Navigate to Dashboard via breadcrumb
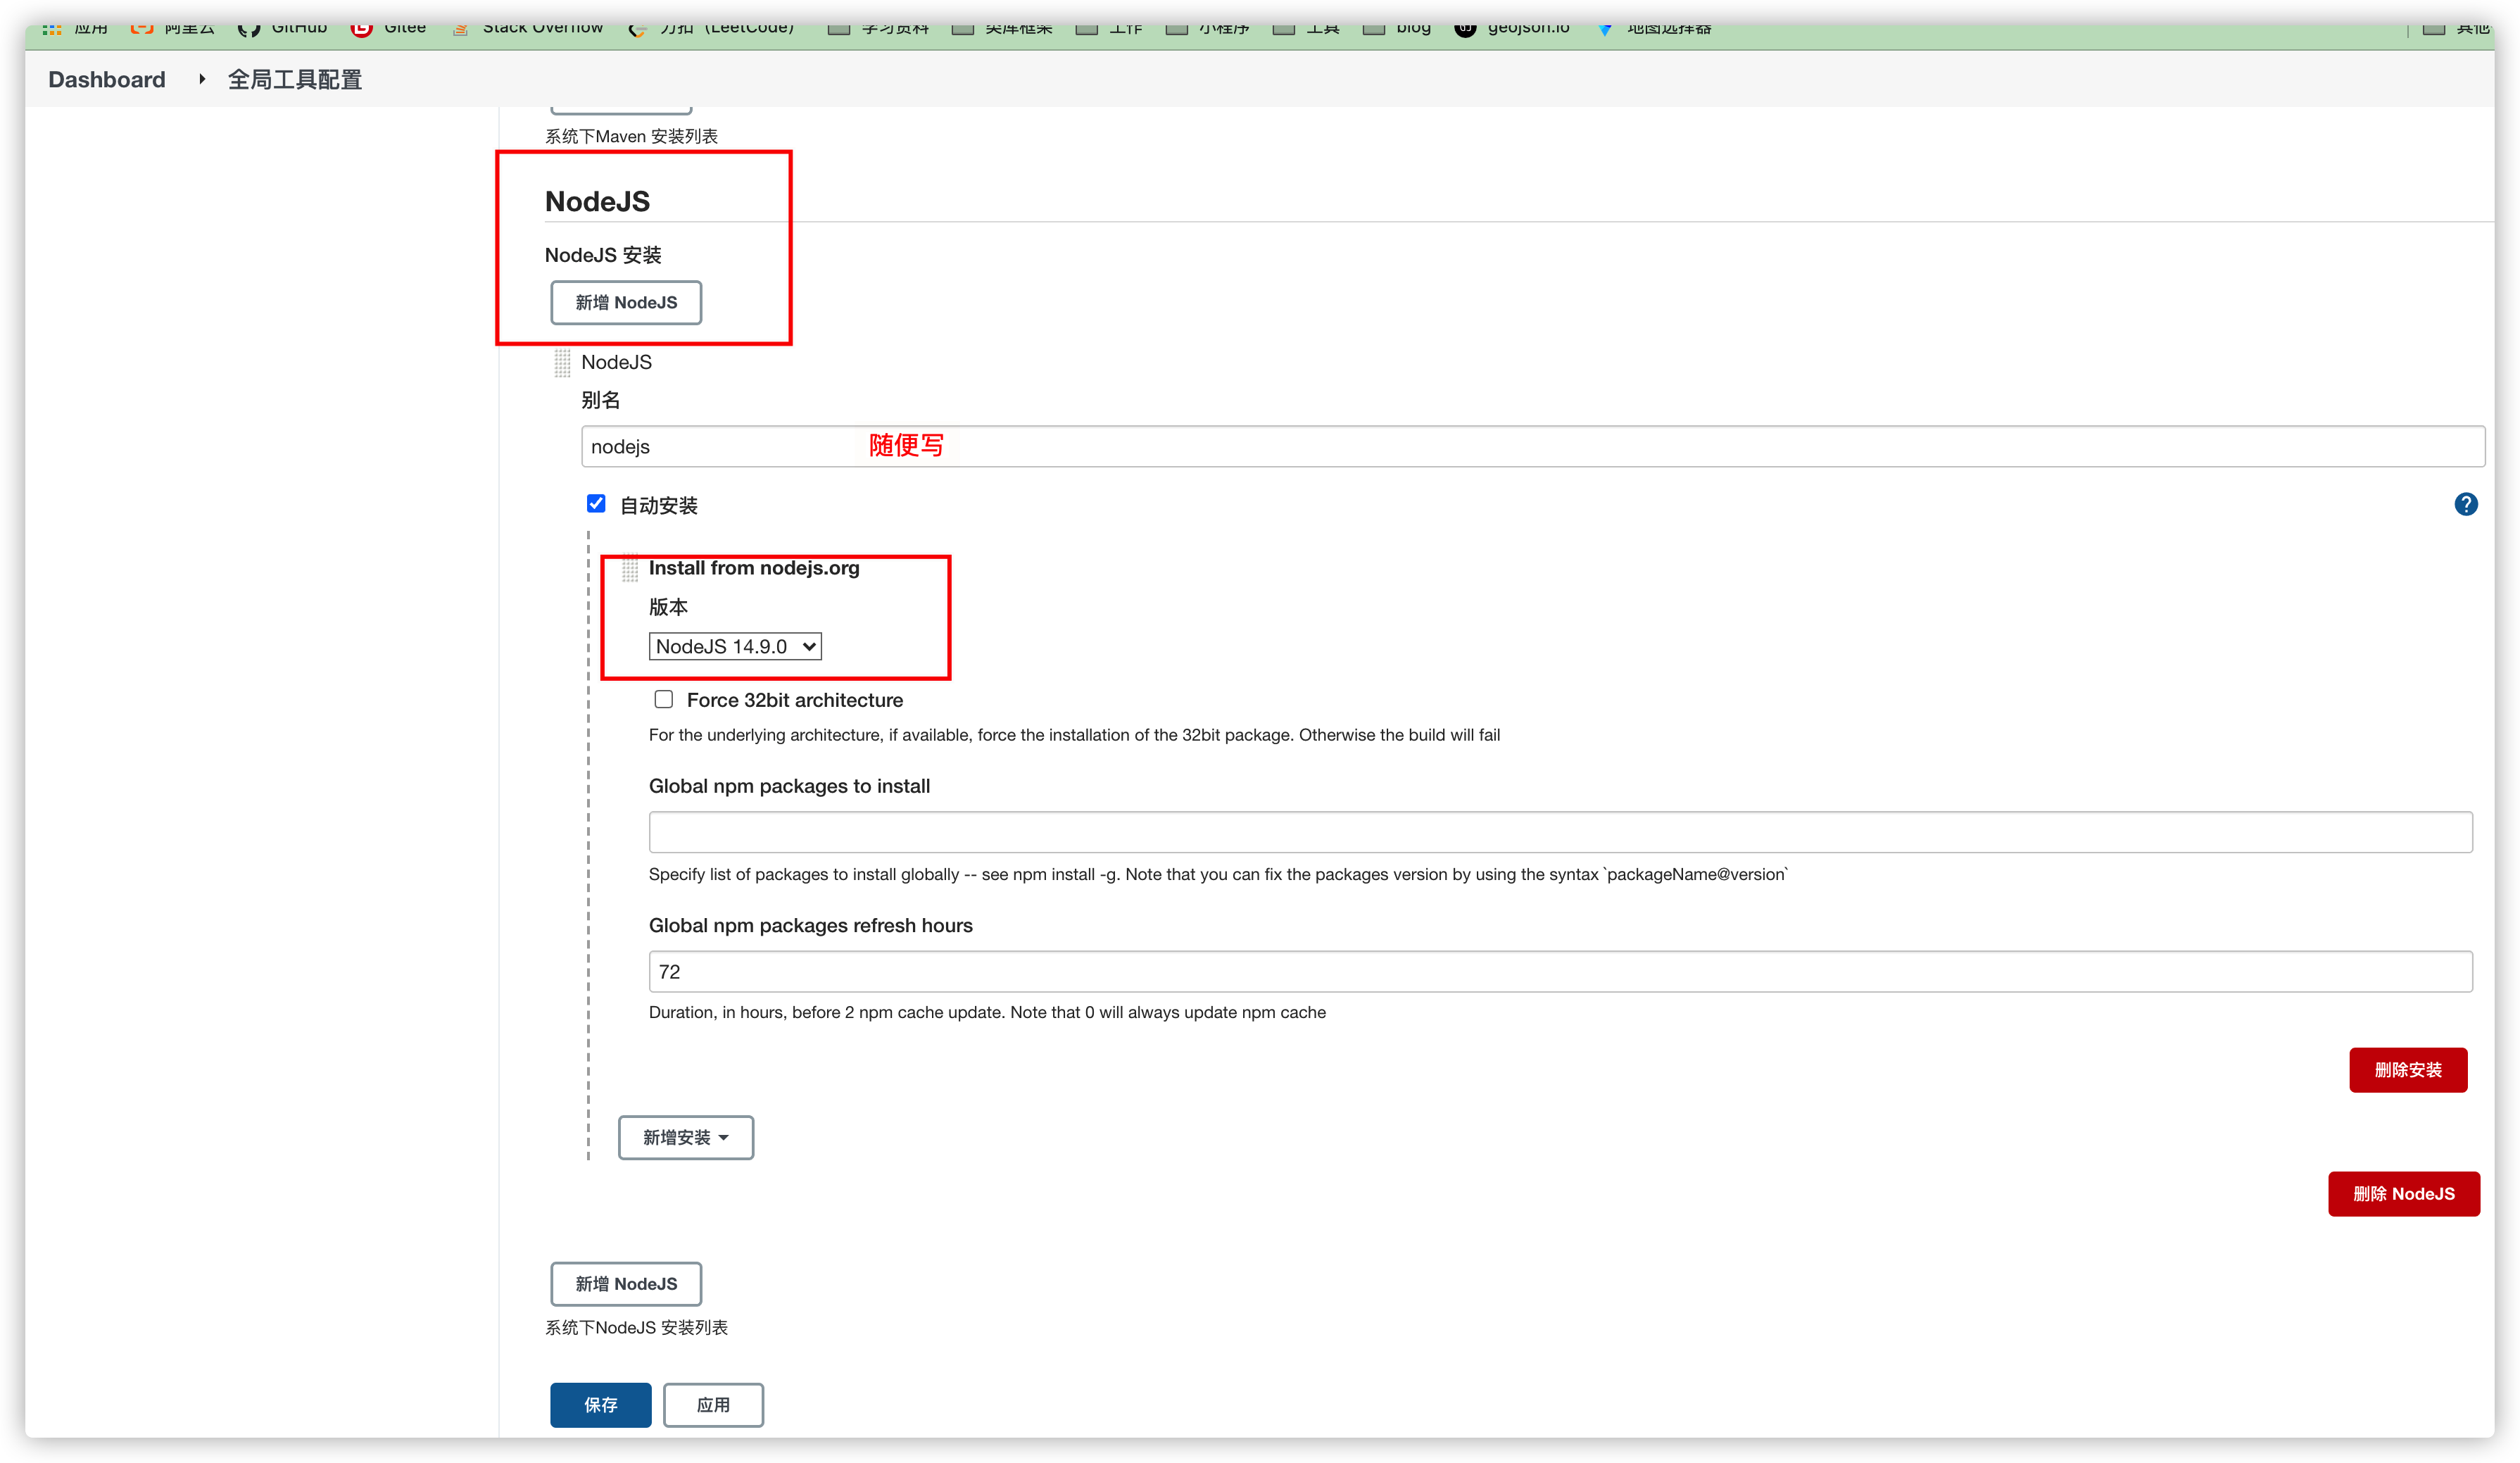The width and height of the screenshot is (2520, 1463). 106,79
